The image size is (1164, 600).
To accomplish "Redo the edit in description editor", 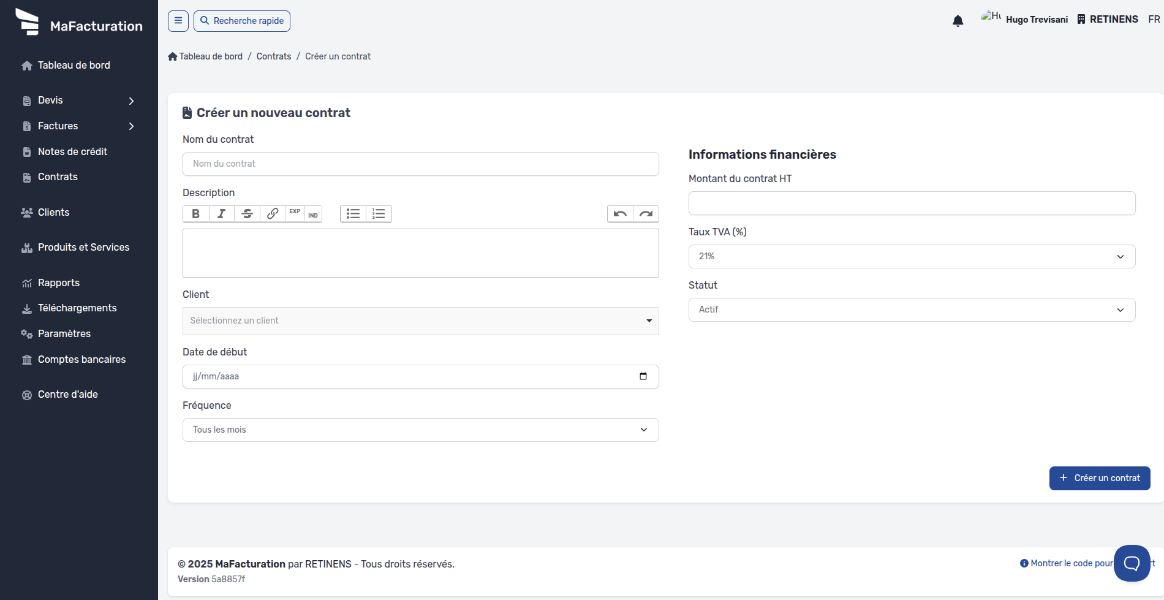I will (646, 214).
